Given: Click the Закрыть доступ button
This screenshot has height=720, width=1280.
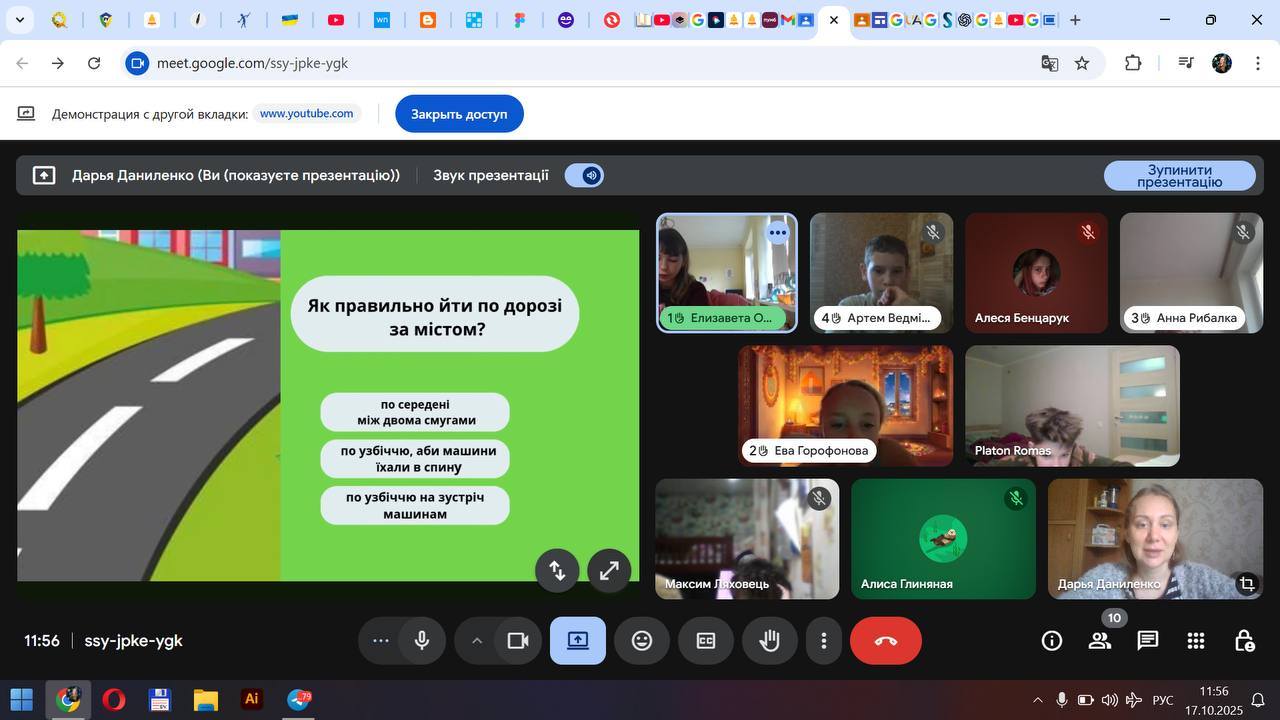Looking at the screenshot, I should point(459,114).
